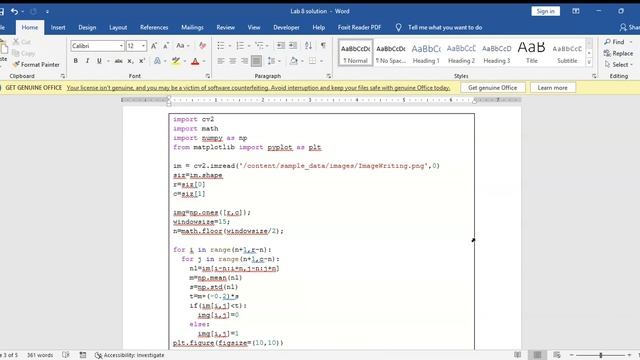
Task: Open the Calibri font name dropdown
Action: click(121, 46)
